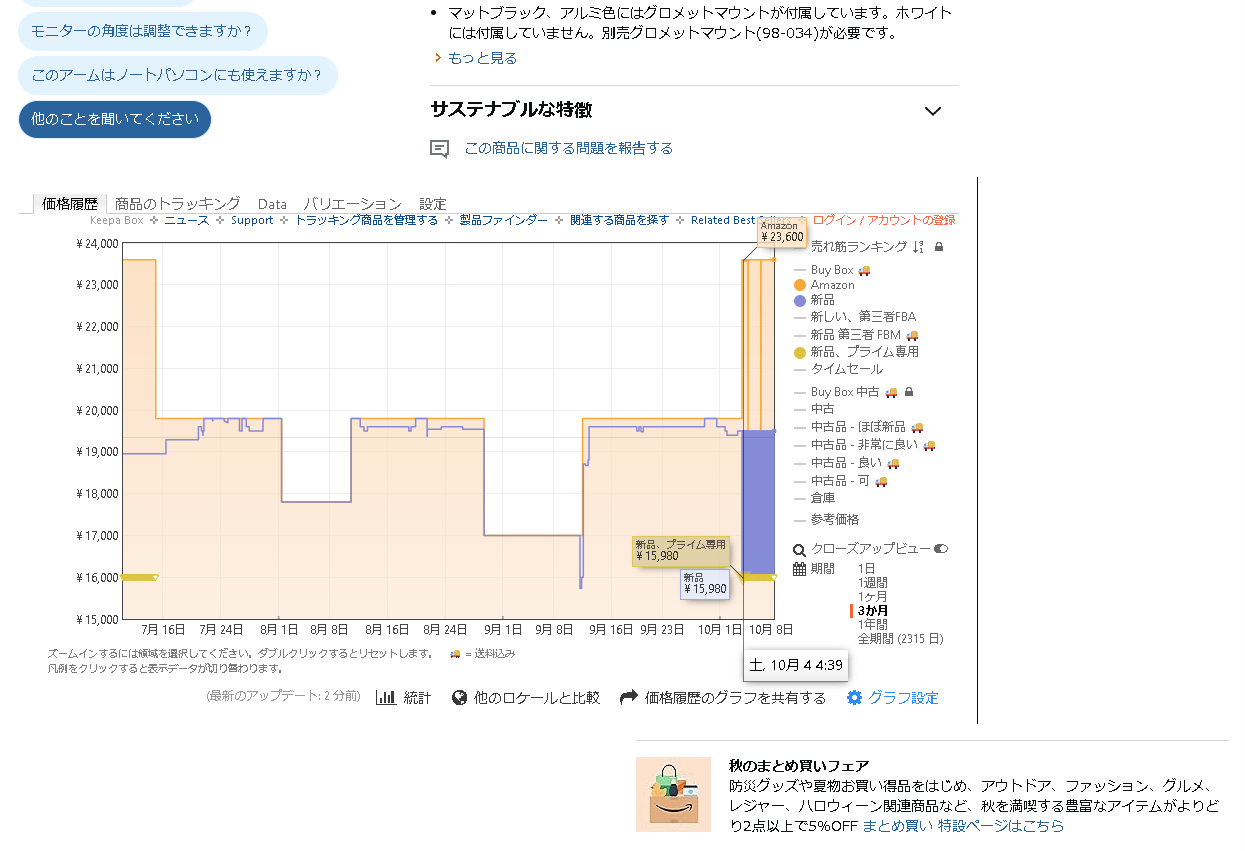Click the 秋のまとめ買いフェア promo thumbnail
Screen dimensions: 1245x851
point(673,794)
